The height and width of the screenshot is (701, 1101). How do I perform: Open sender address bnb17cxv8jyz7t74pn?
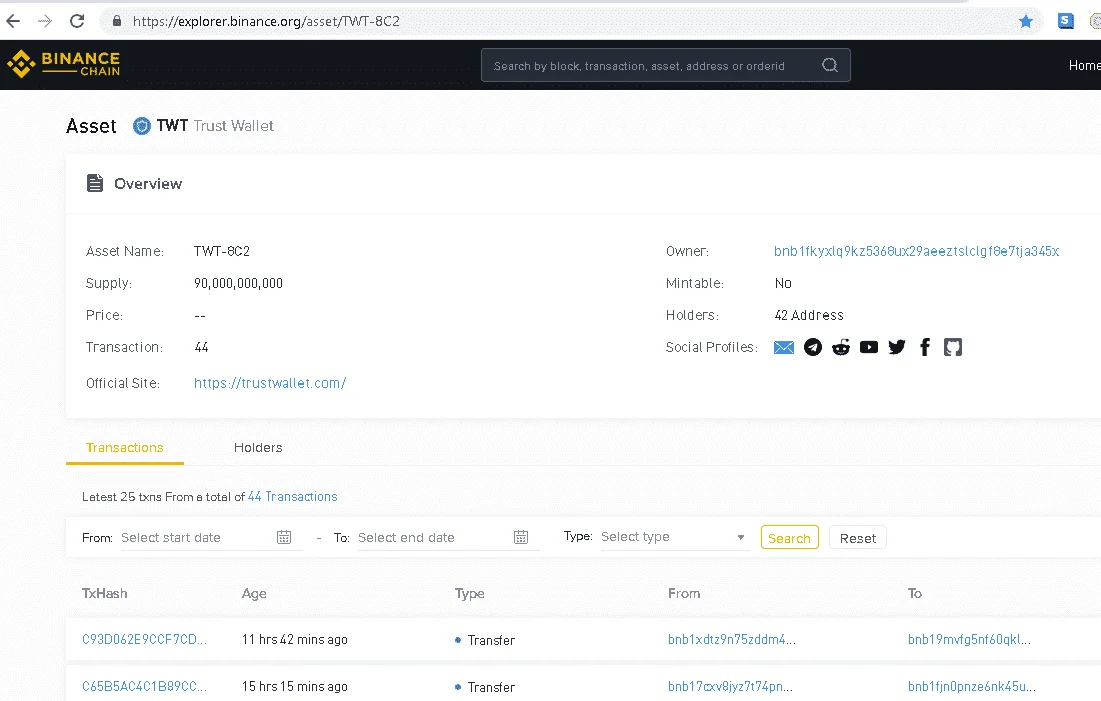click(730, 686)
